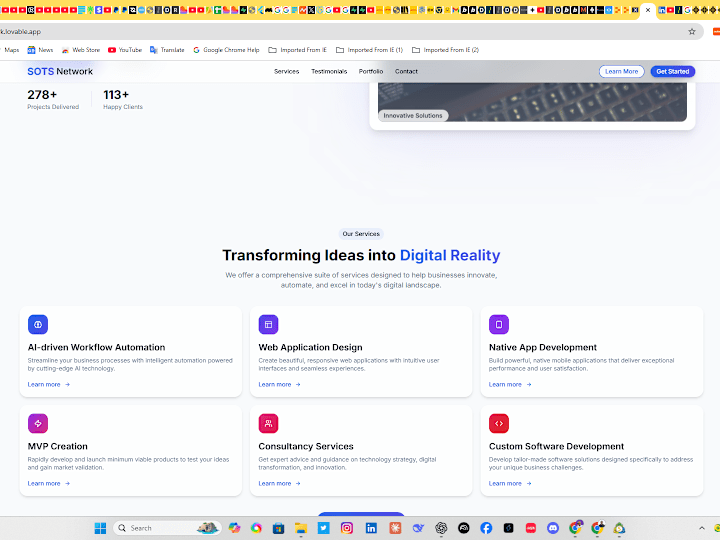Expand the Imported From IE bookmark folder
Viewport: 720px width, 540px height.
pos(298,50)
